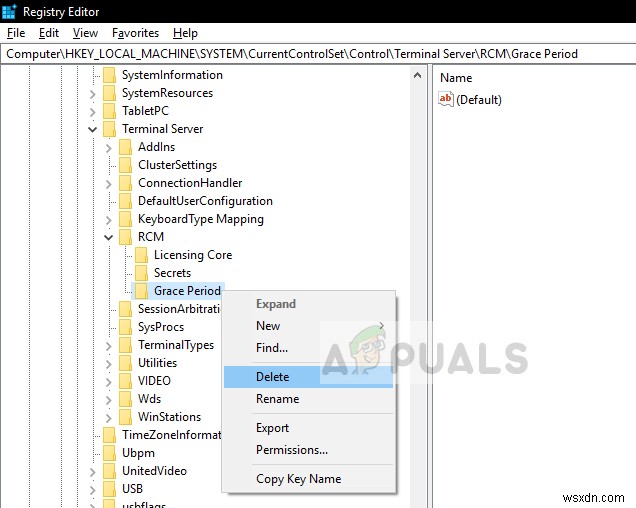Choose Copy Key Name from context menu
Image resolution: width=636 pixels, height=508 pixels.
[x=308, y=479]
